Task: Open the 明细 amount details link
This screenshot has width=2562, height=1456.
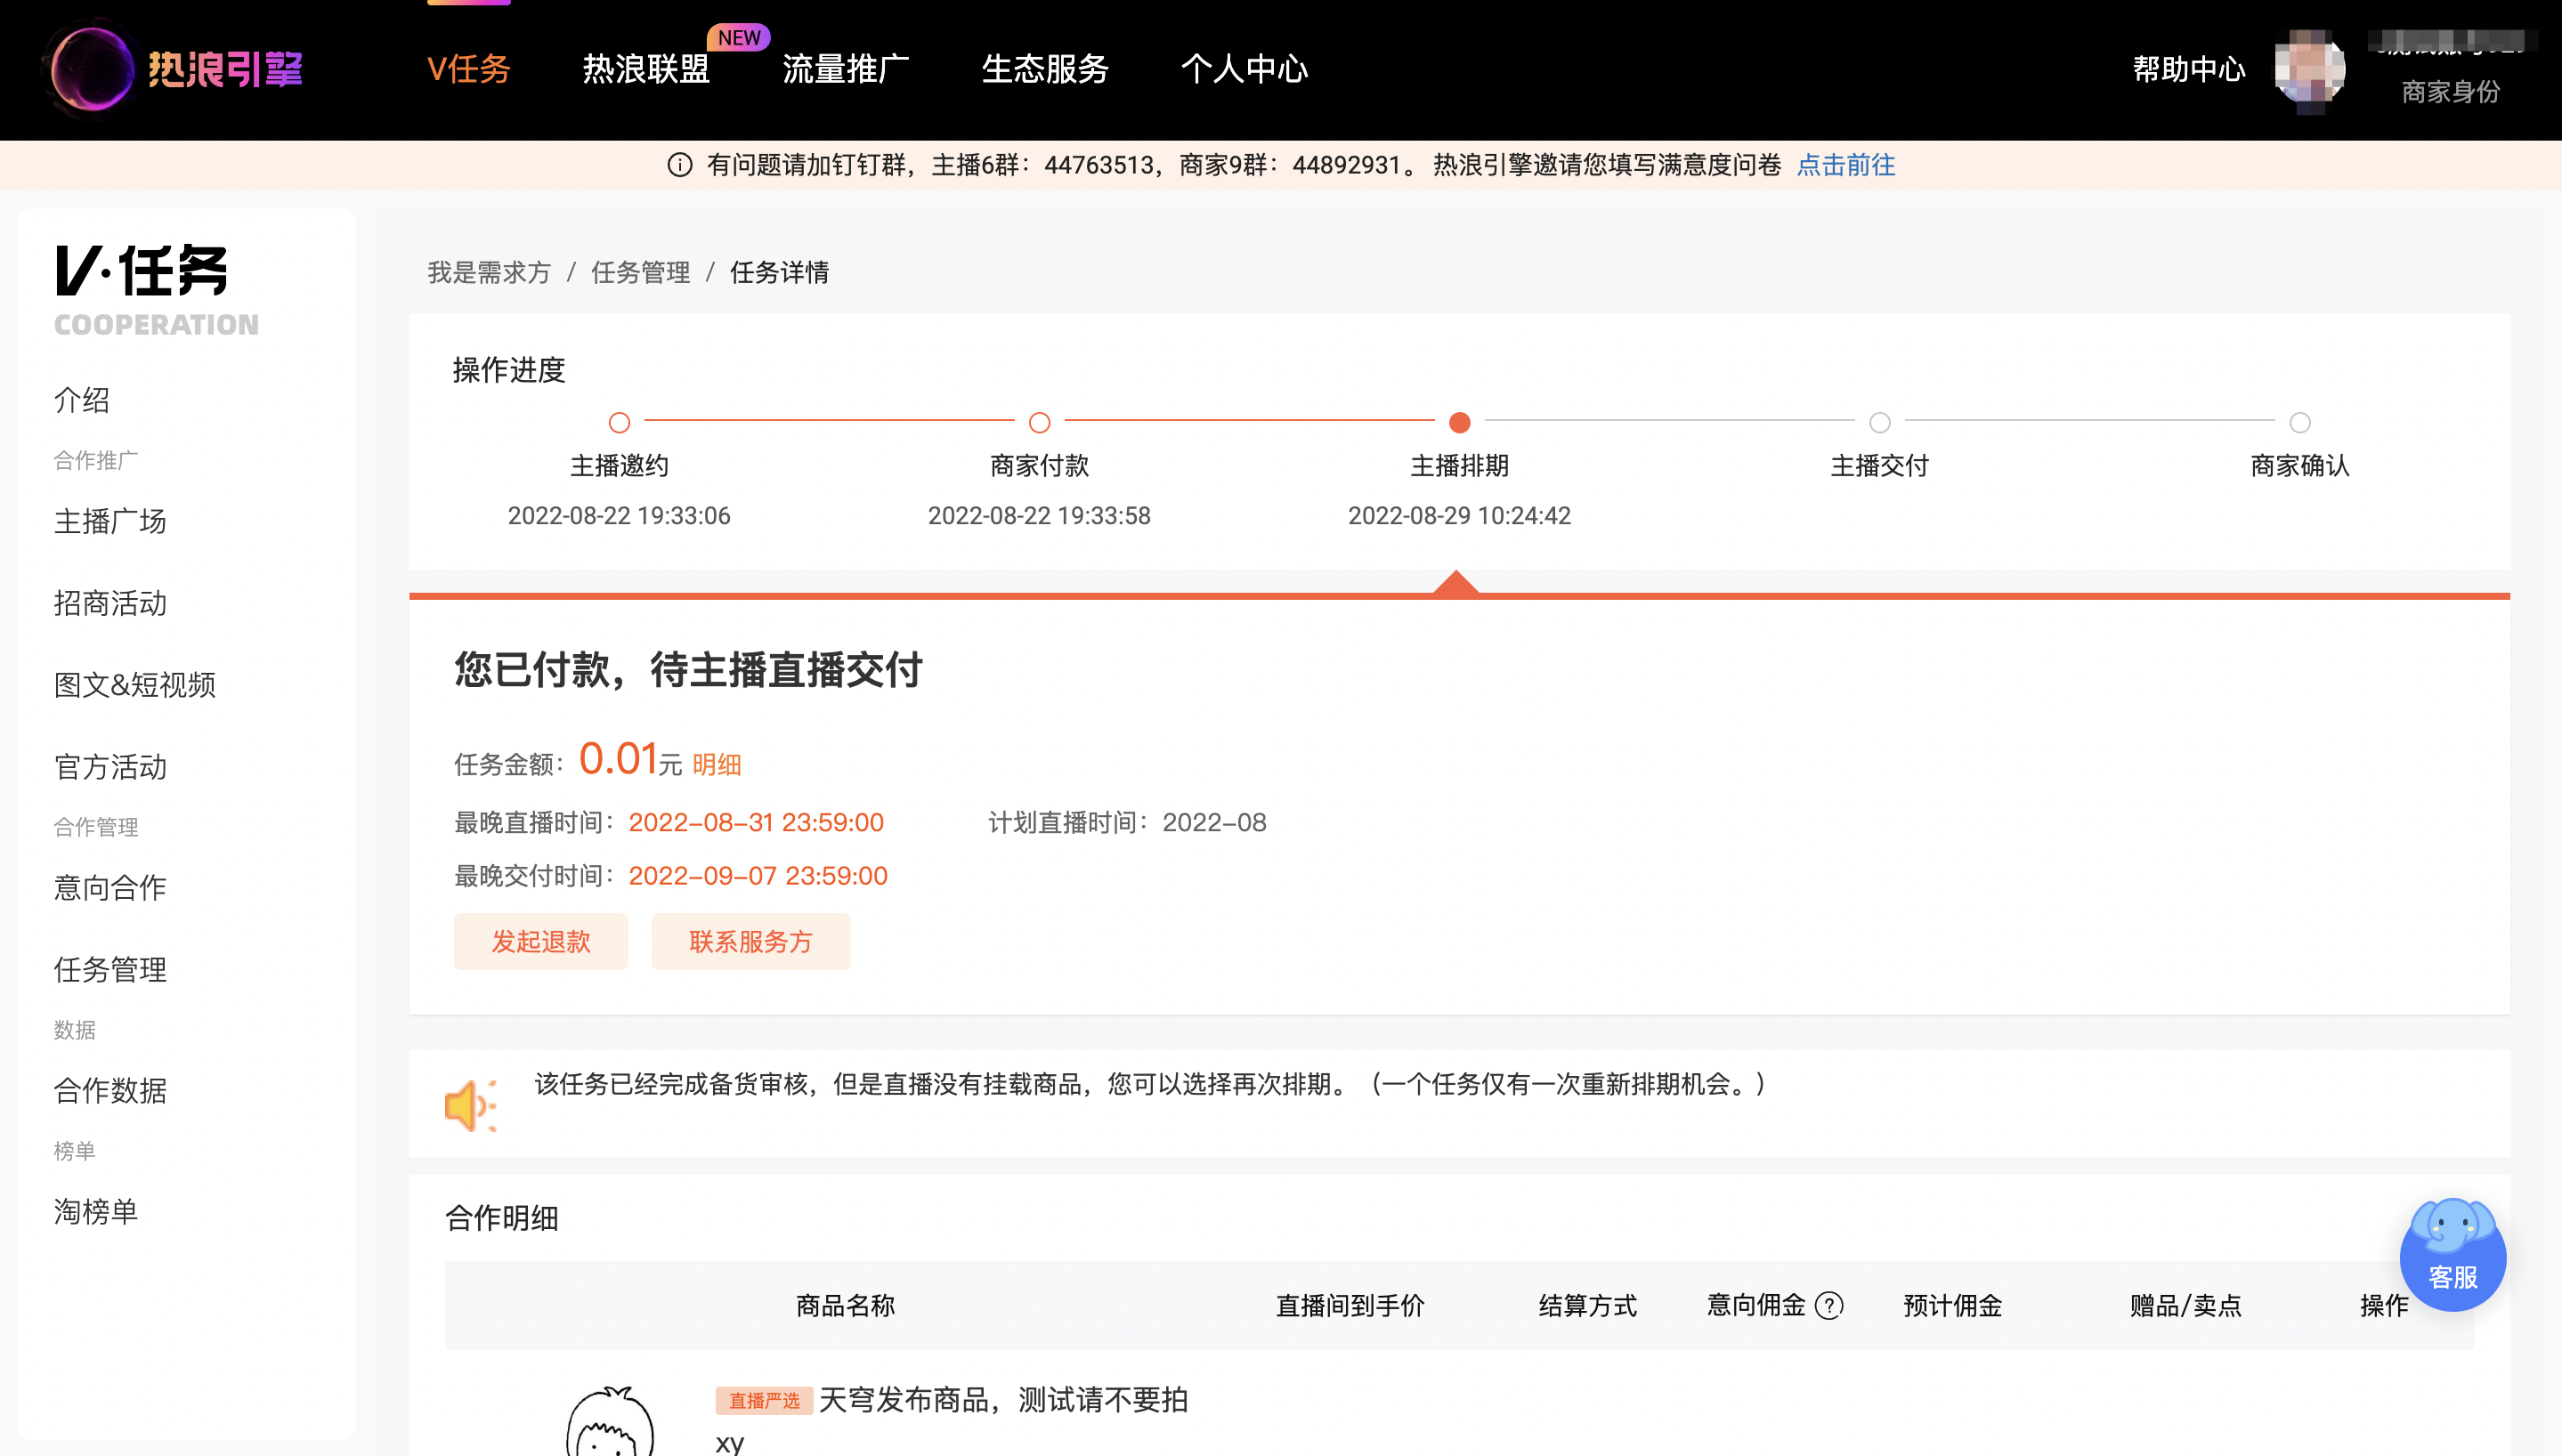Action: pyautogui.click(x=717, y=765)
